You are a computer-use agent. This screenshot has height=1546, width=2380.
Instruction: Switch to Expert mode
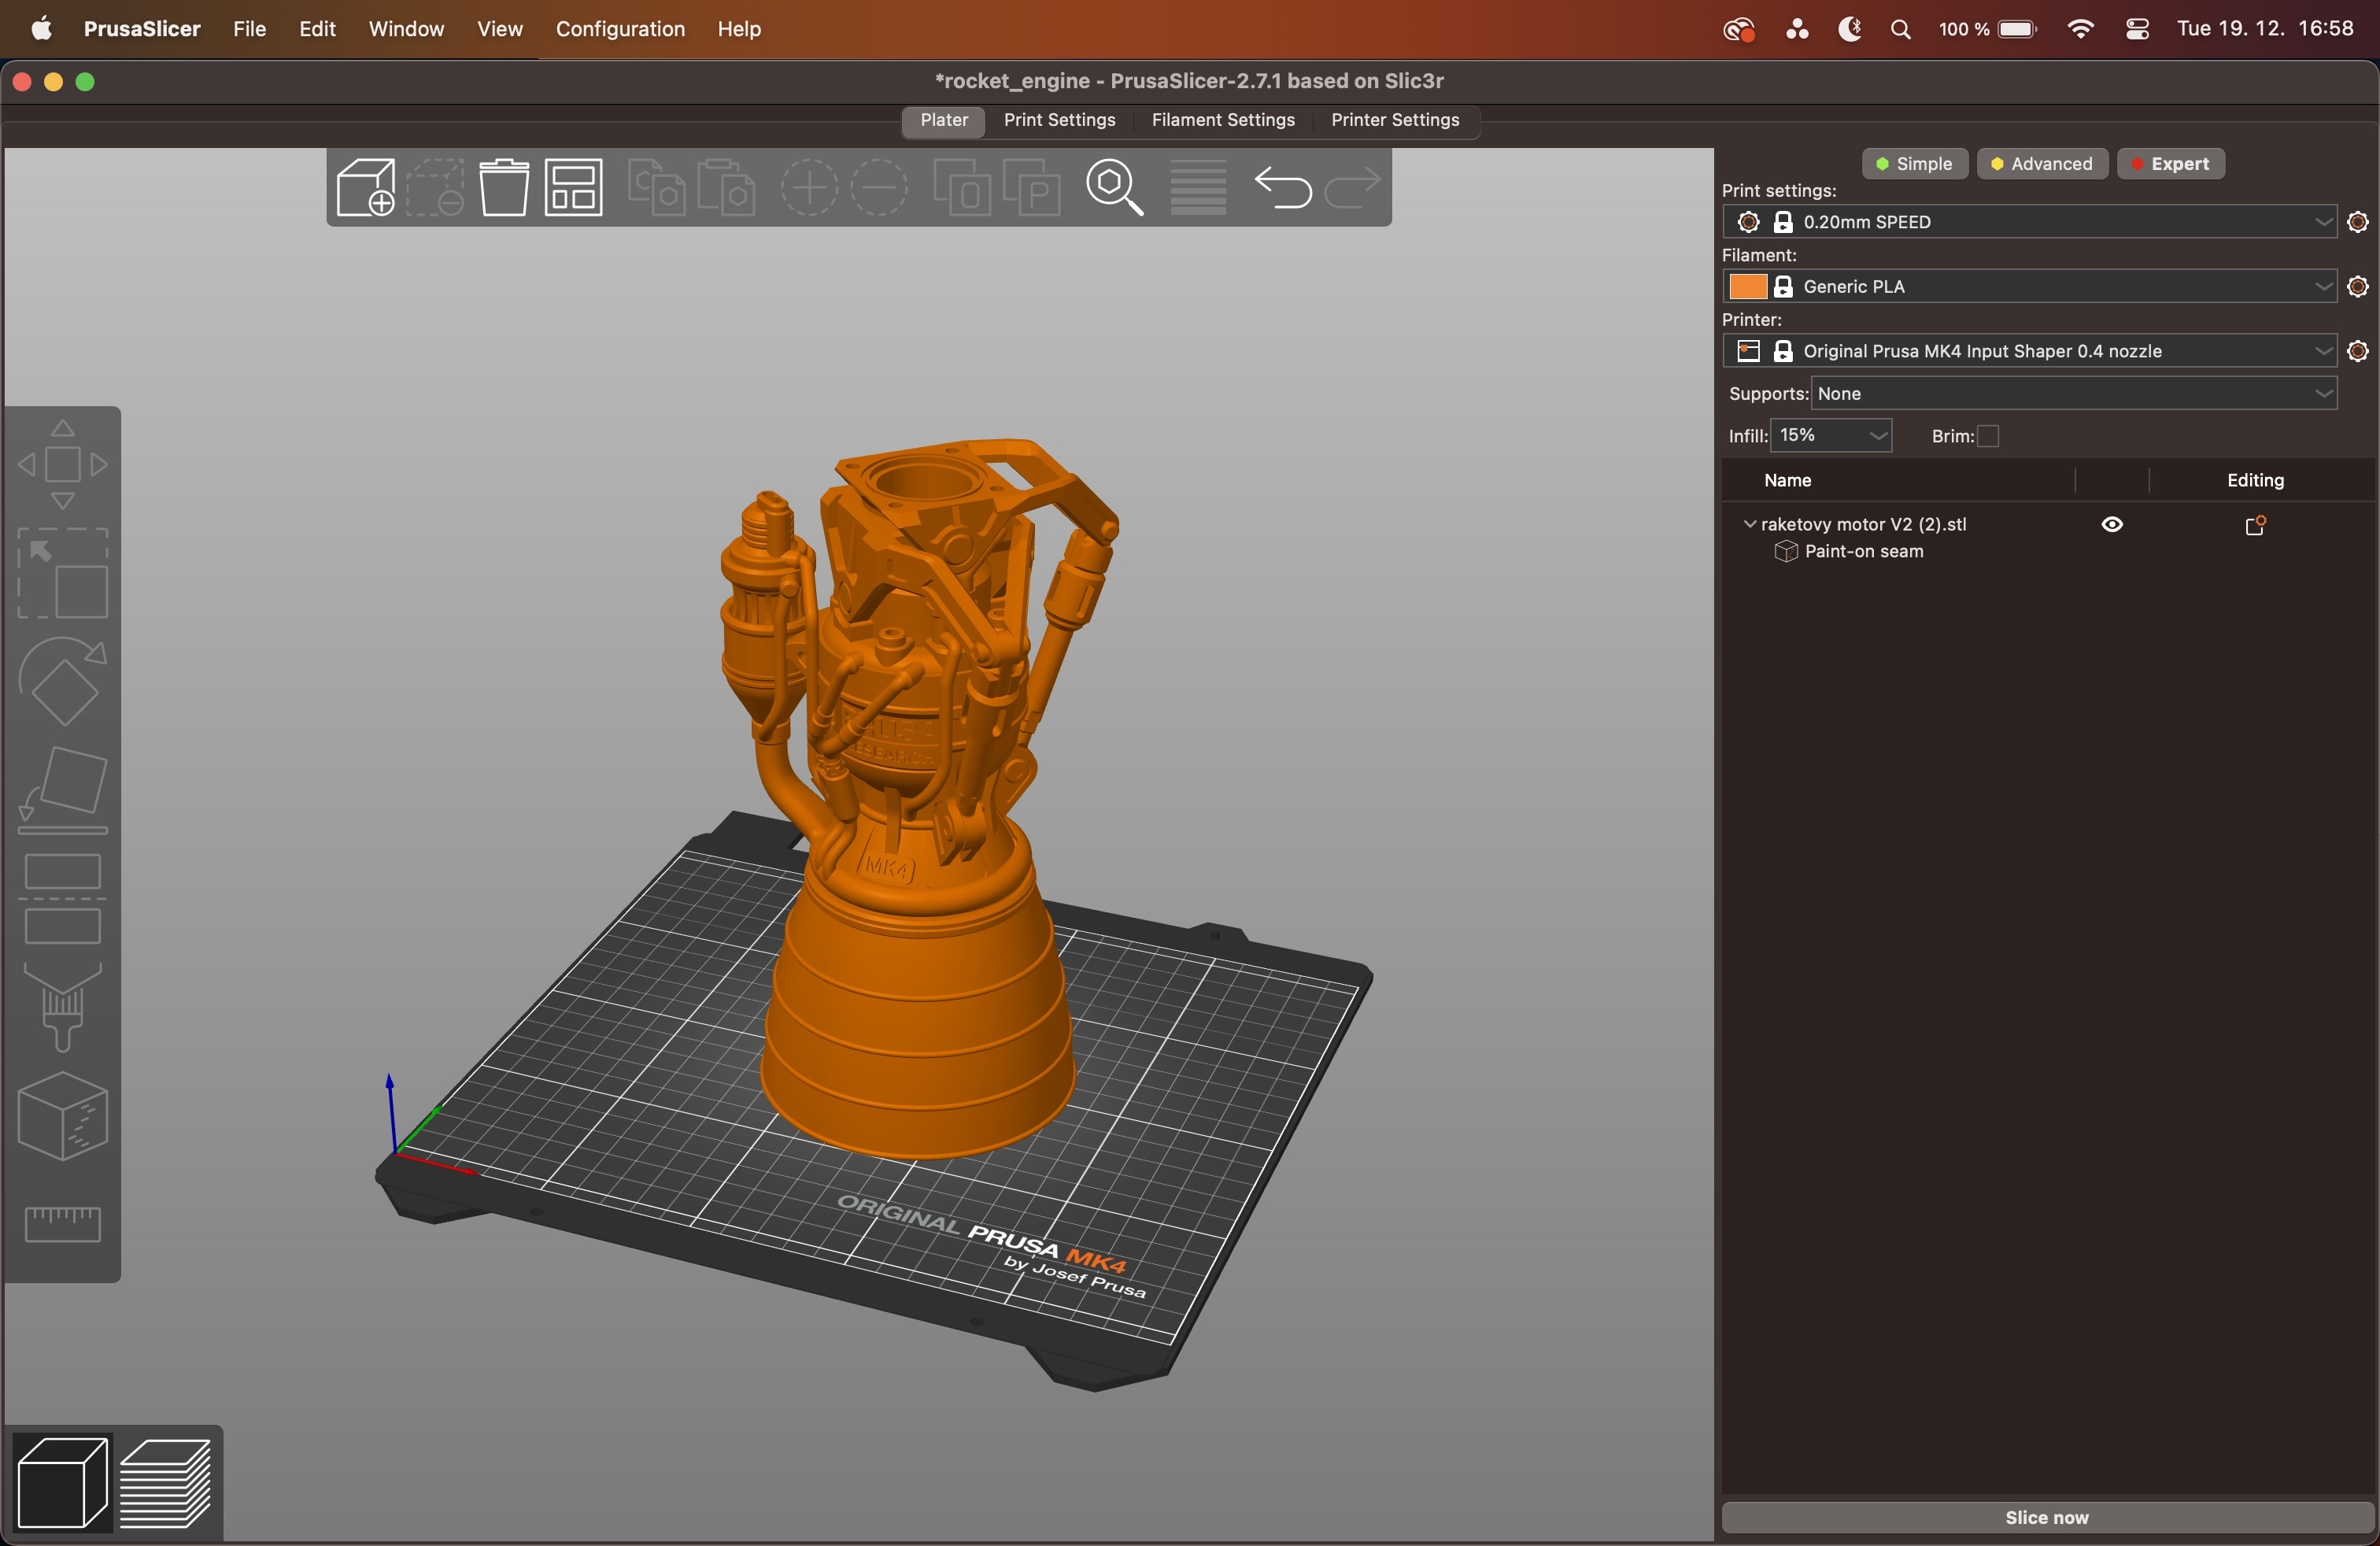[2170, 164]
